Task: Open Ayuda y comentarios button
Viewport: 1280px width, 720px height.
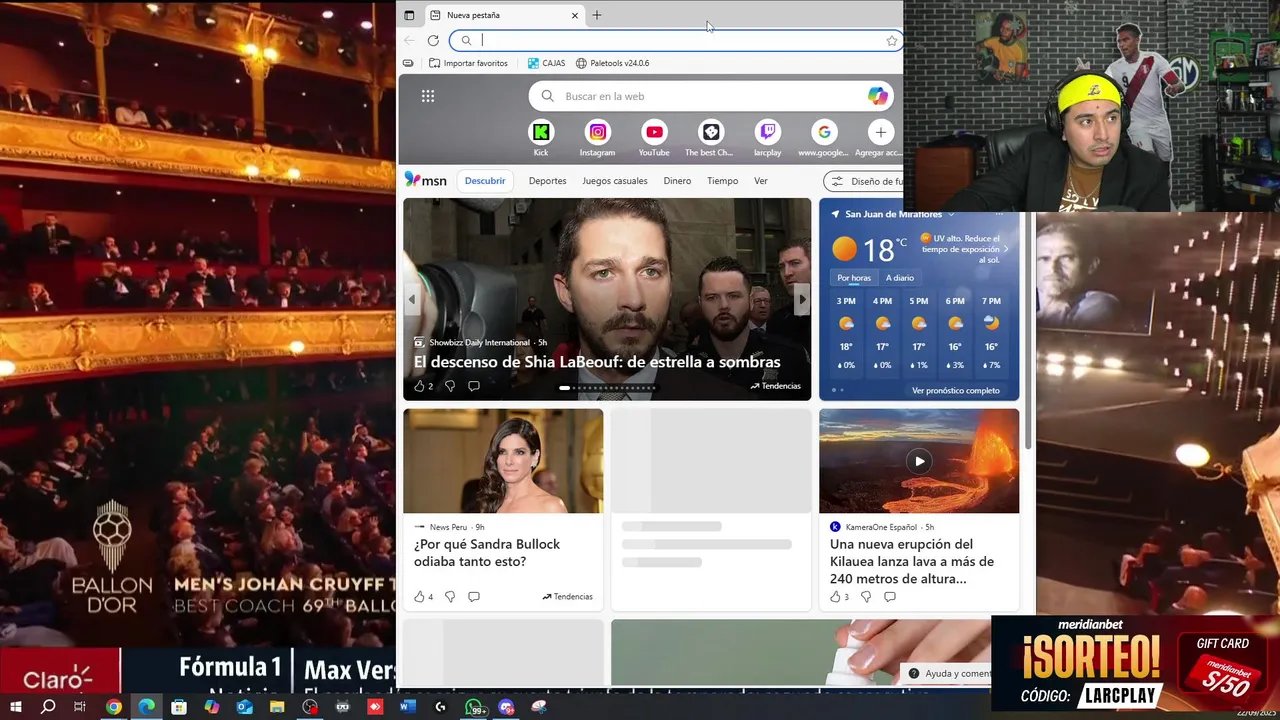Action: tap(948, 673)
